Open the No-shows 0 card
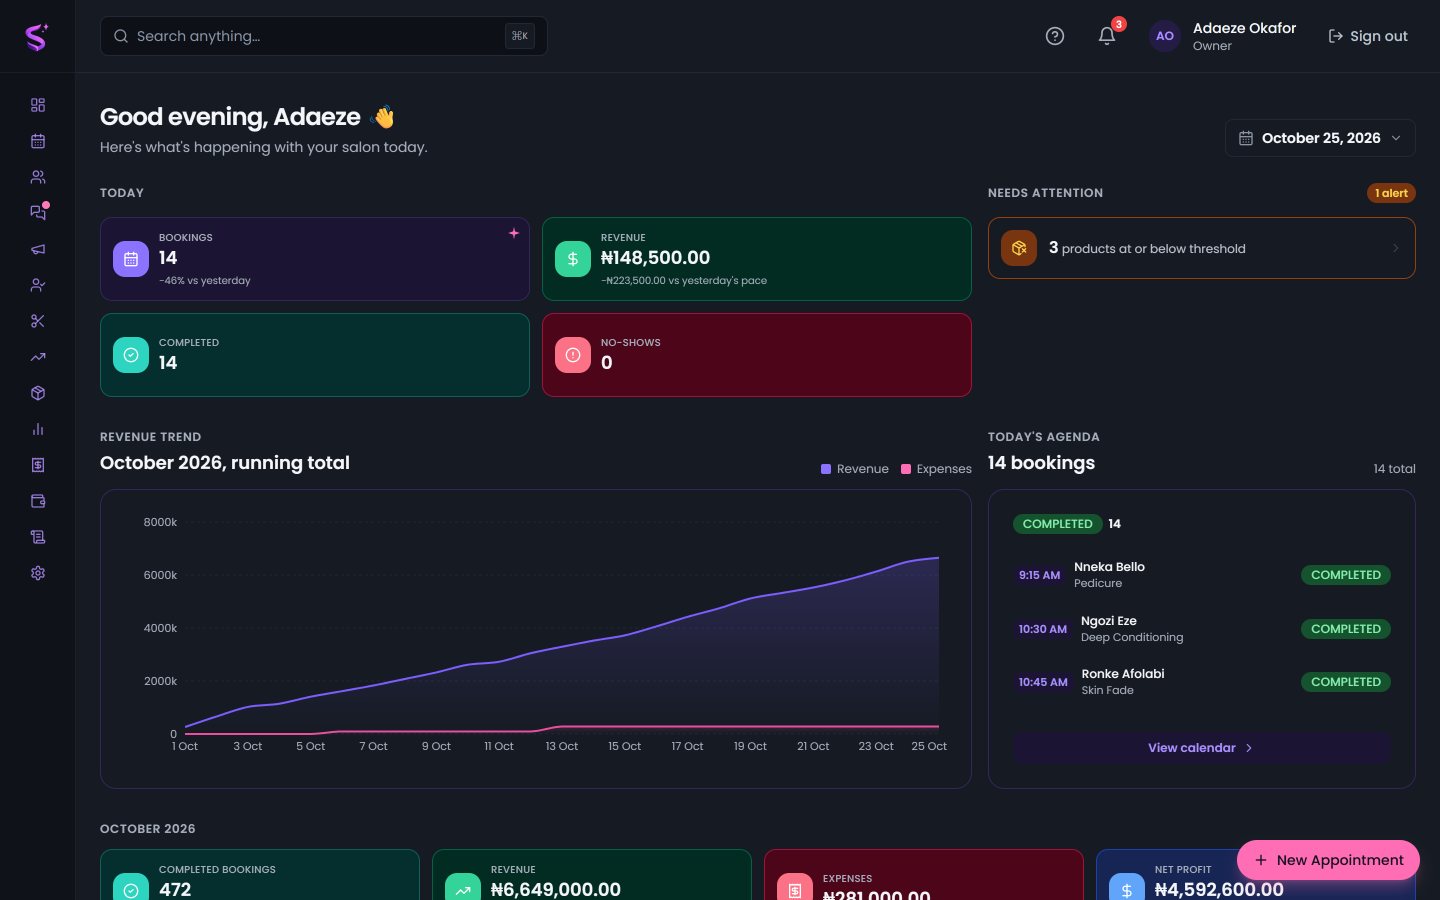1440x900 pixels. click(757, 355)
